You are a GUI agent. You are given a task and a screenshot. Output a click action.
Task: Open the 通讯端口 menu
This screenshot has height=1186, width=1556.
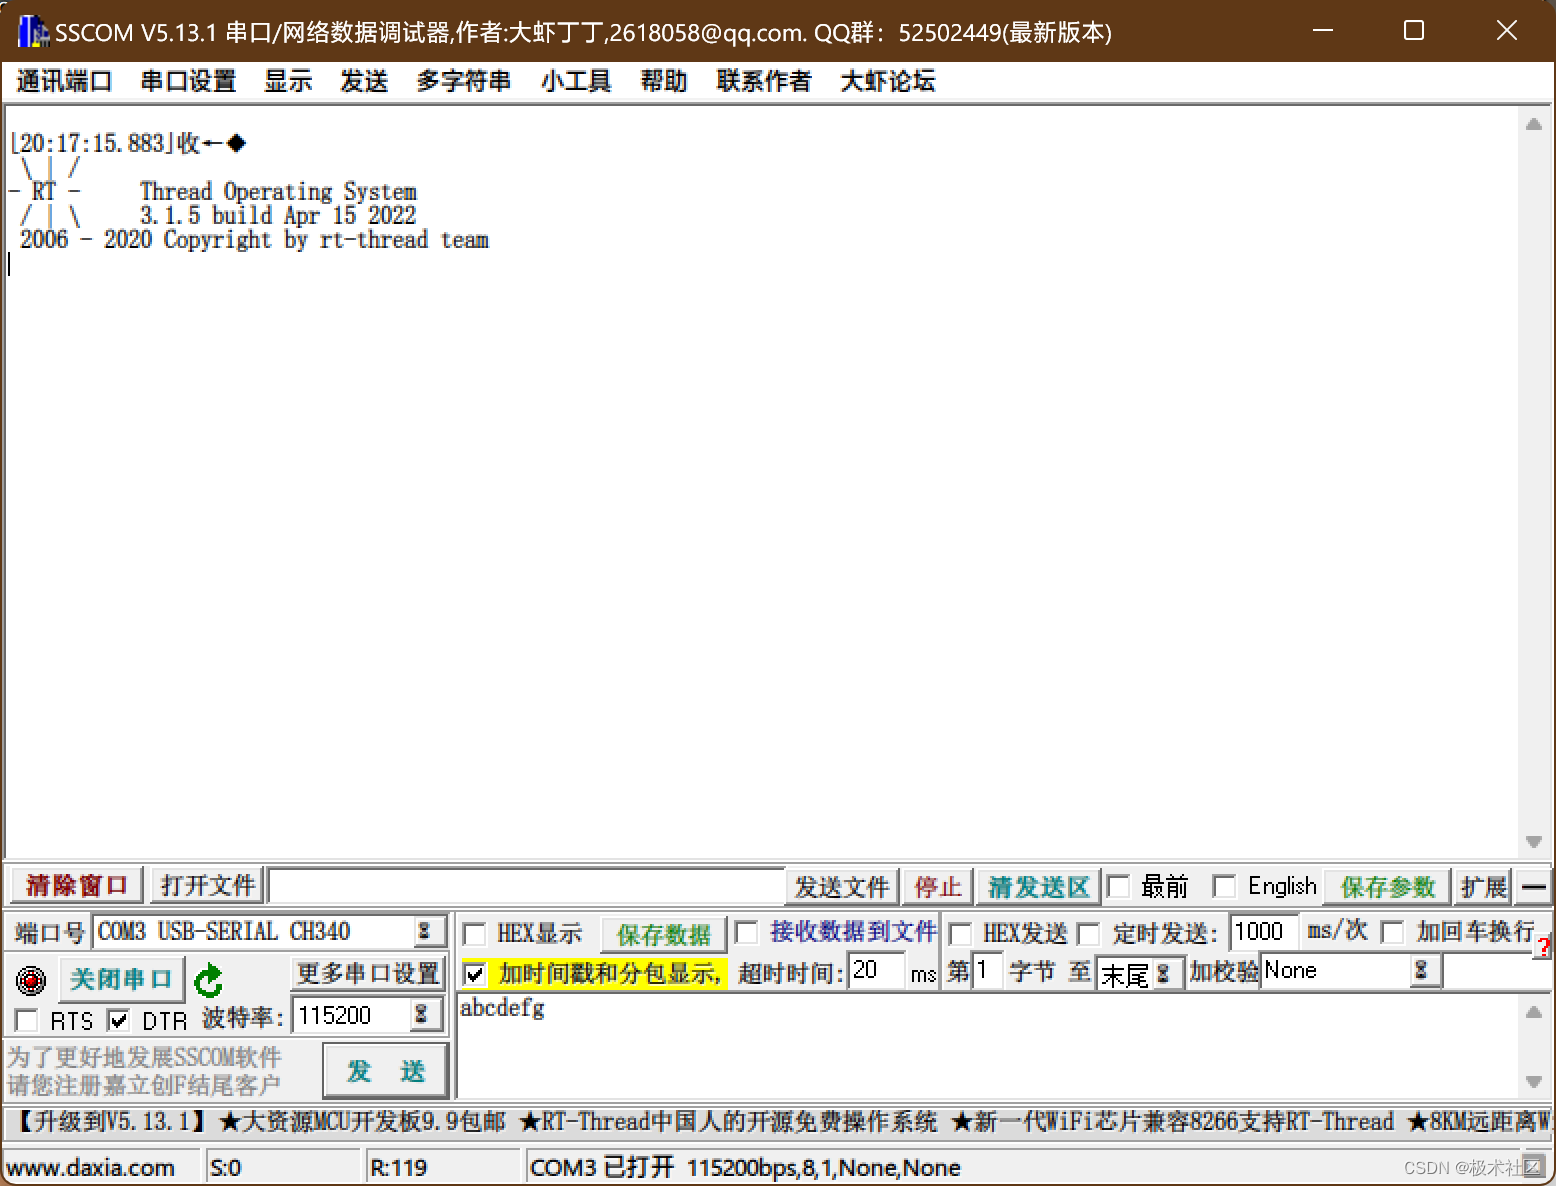pos(64,81)
